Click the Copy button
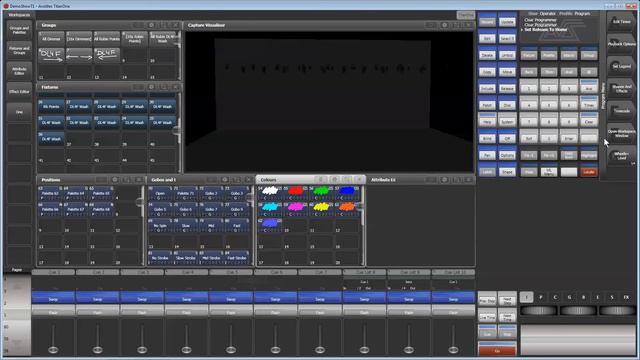This screenshot has width=640, height=360. [487, 72]
